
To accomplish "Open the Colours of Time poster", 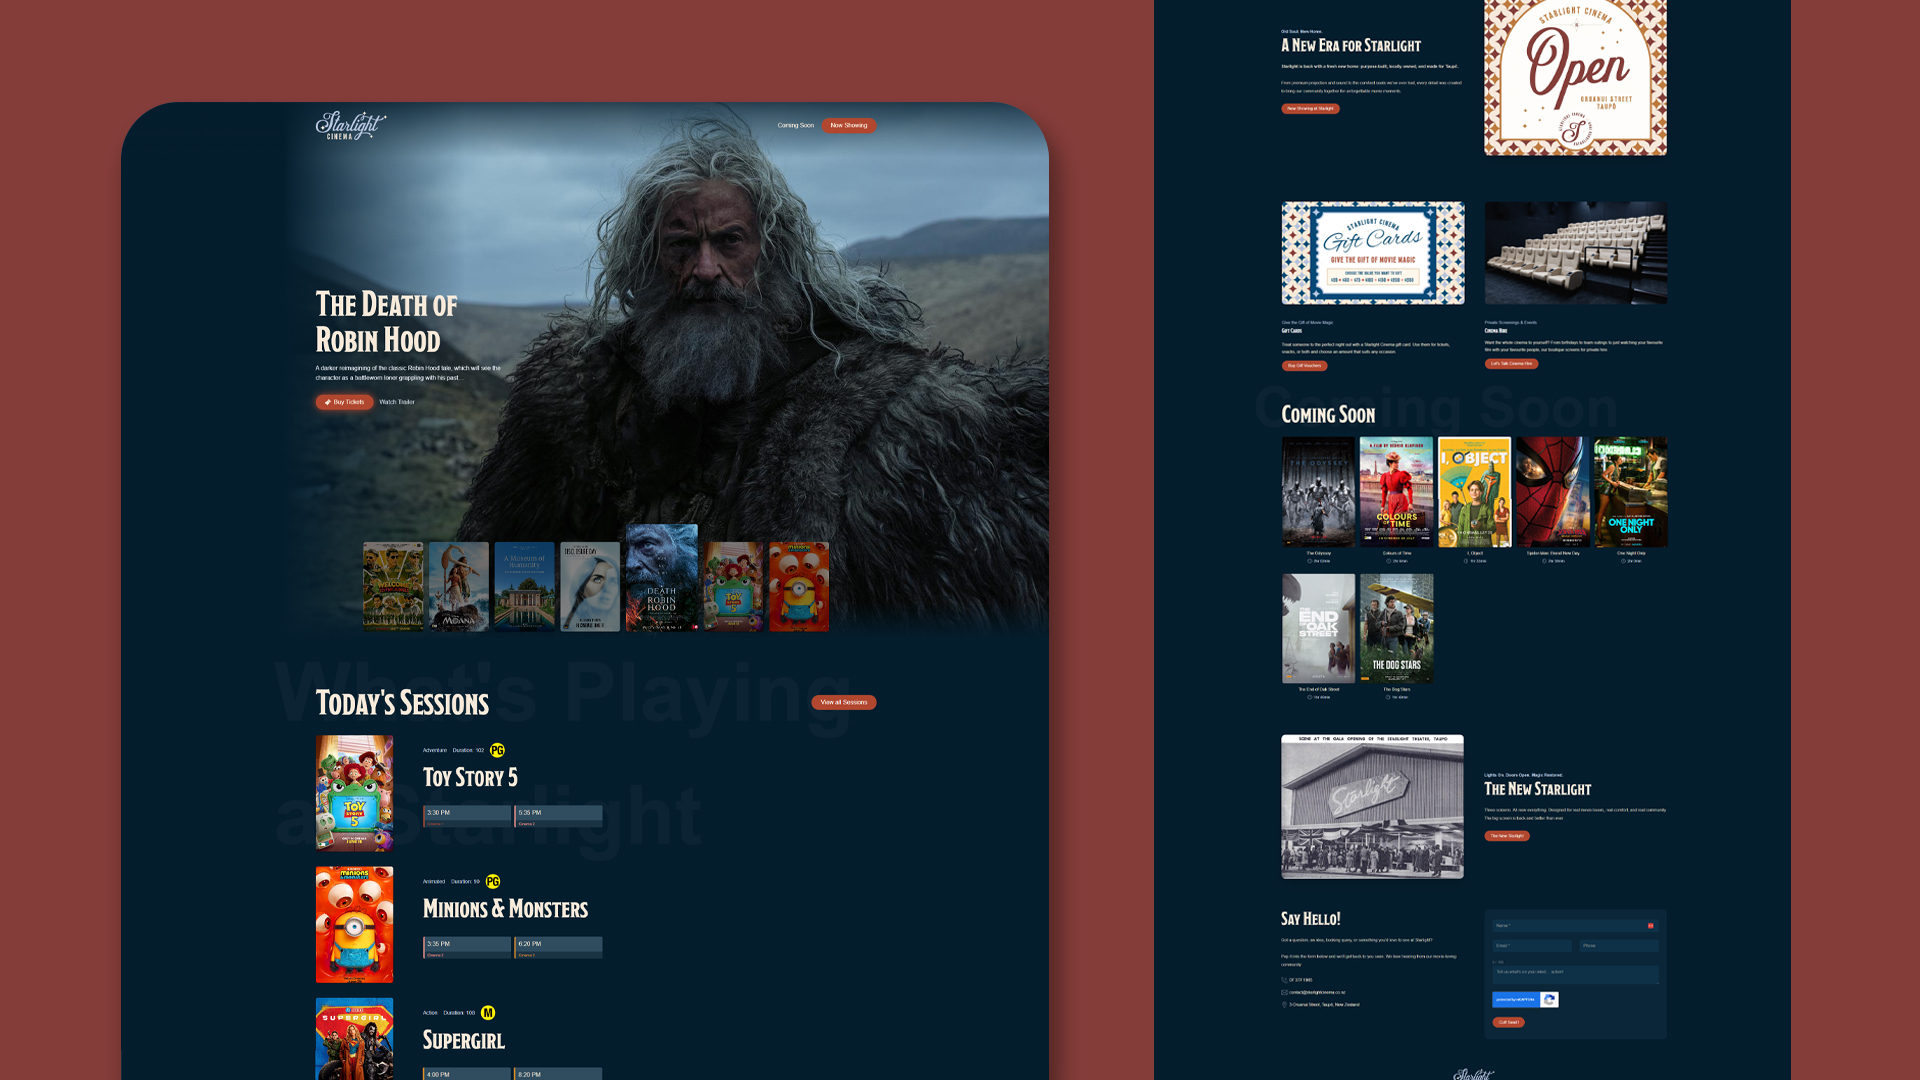I will click(1396, 492).
